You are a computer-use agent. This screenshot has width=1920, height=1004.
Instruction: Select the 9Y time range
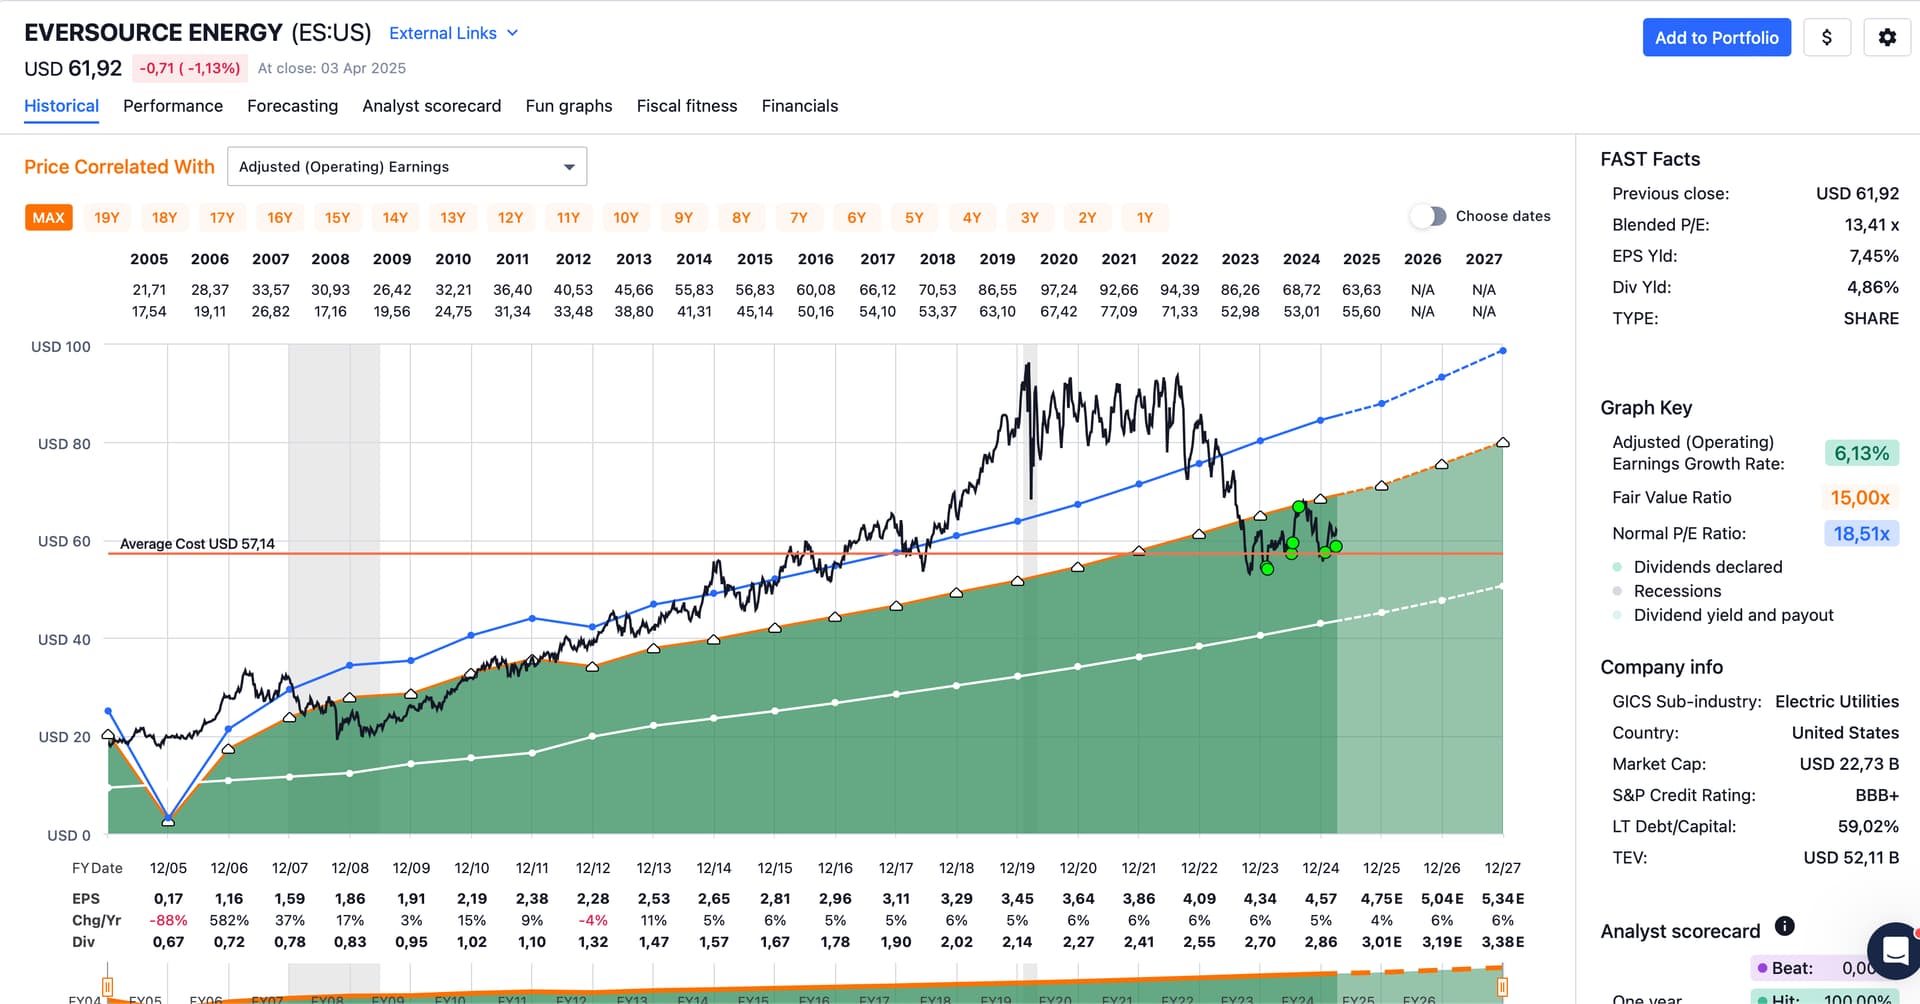pyautogui.click(x=684, y=218)
